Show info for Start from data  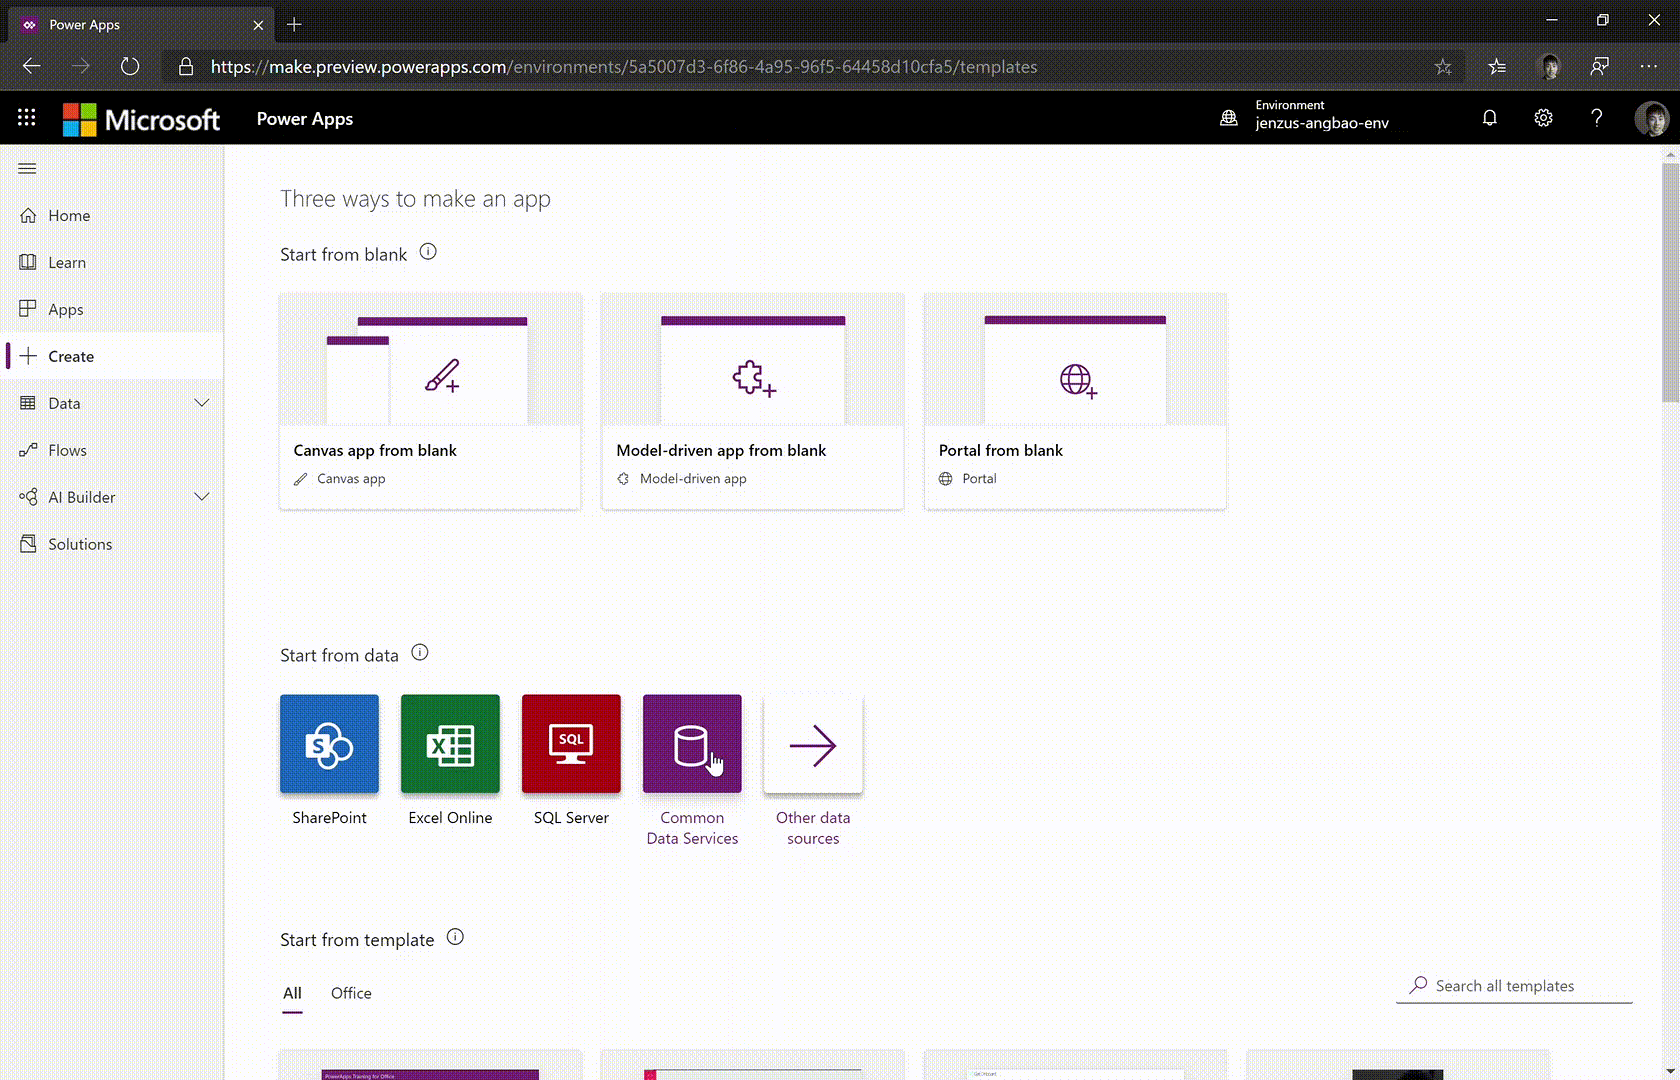(x=420, y=653)
